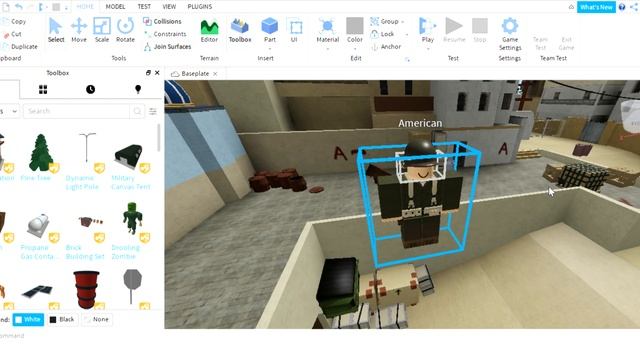Select the Dynamic Light Pole item

tap(85, 161)
